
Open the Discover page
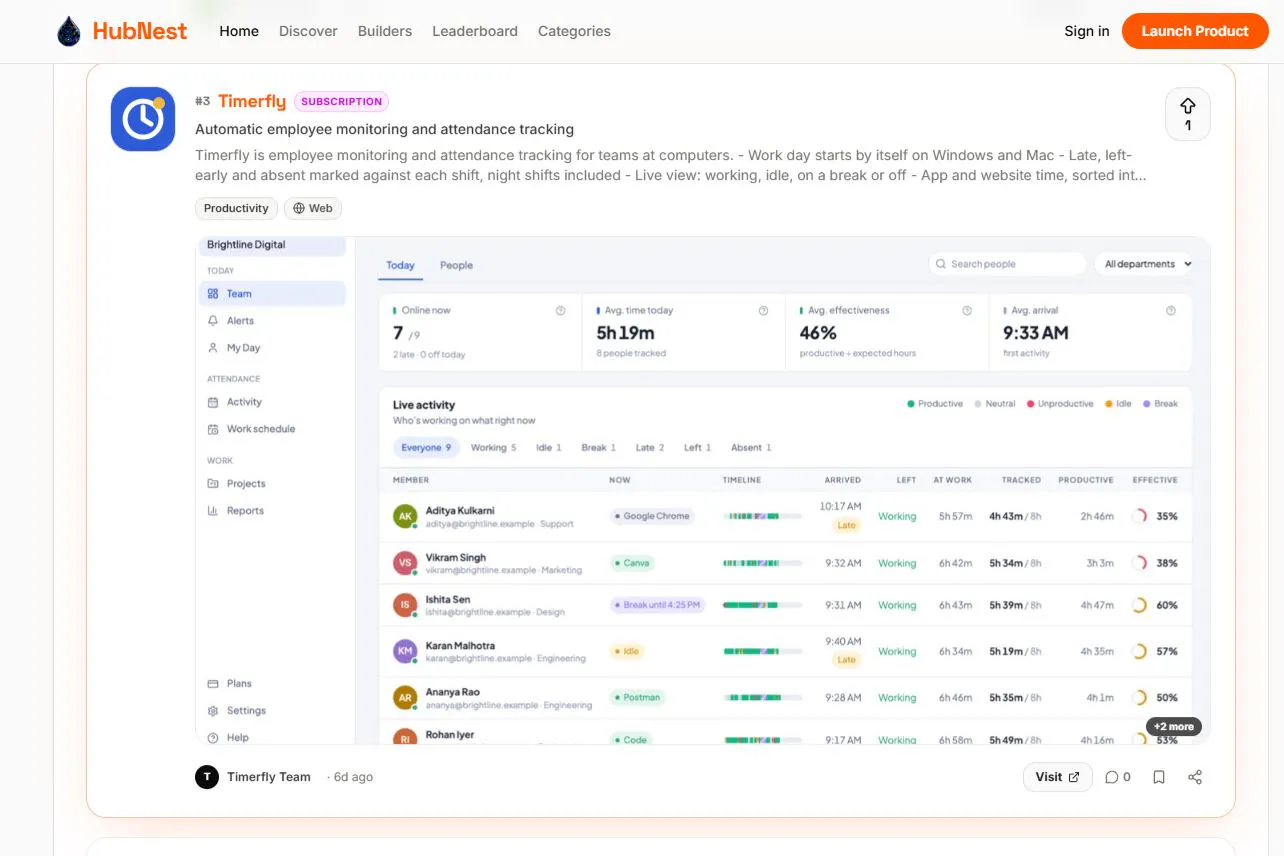click(308, 31)
